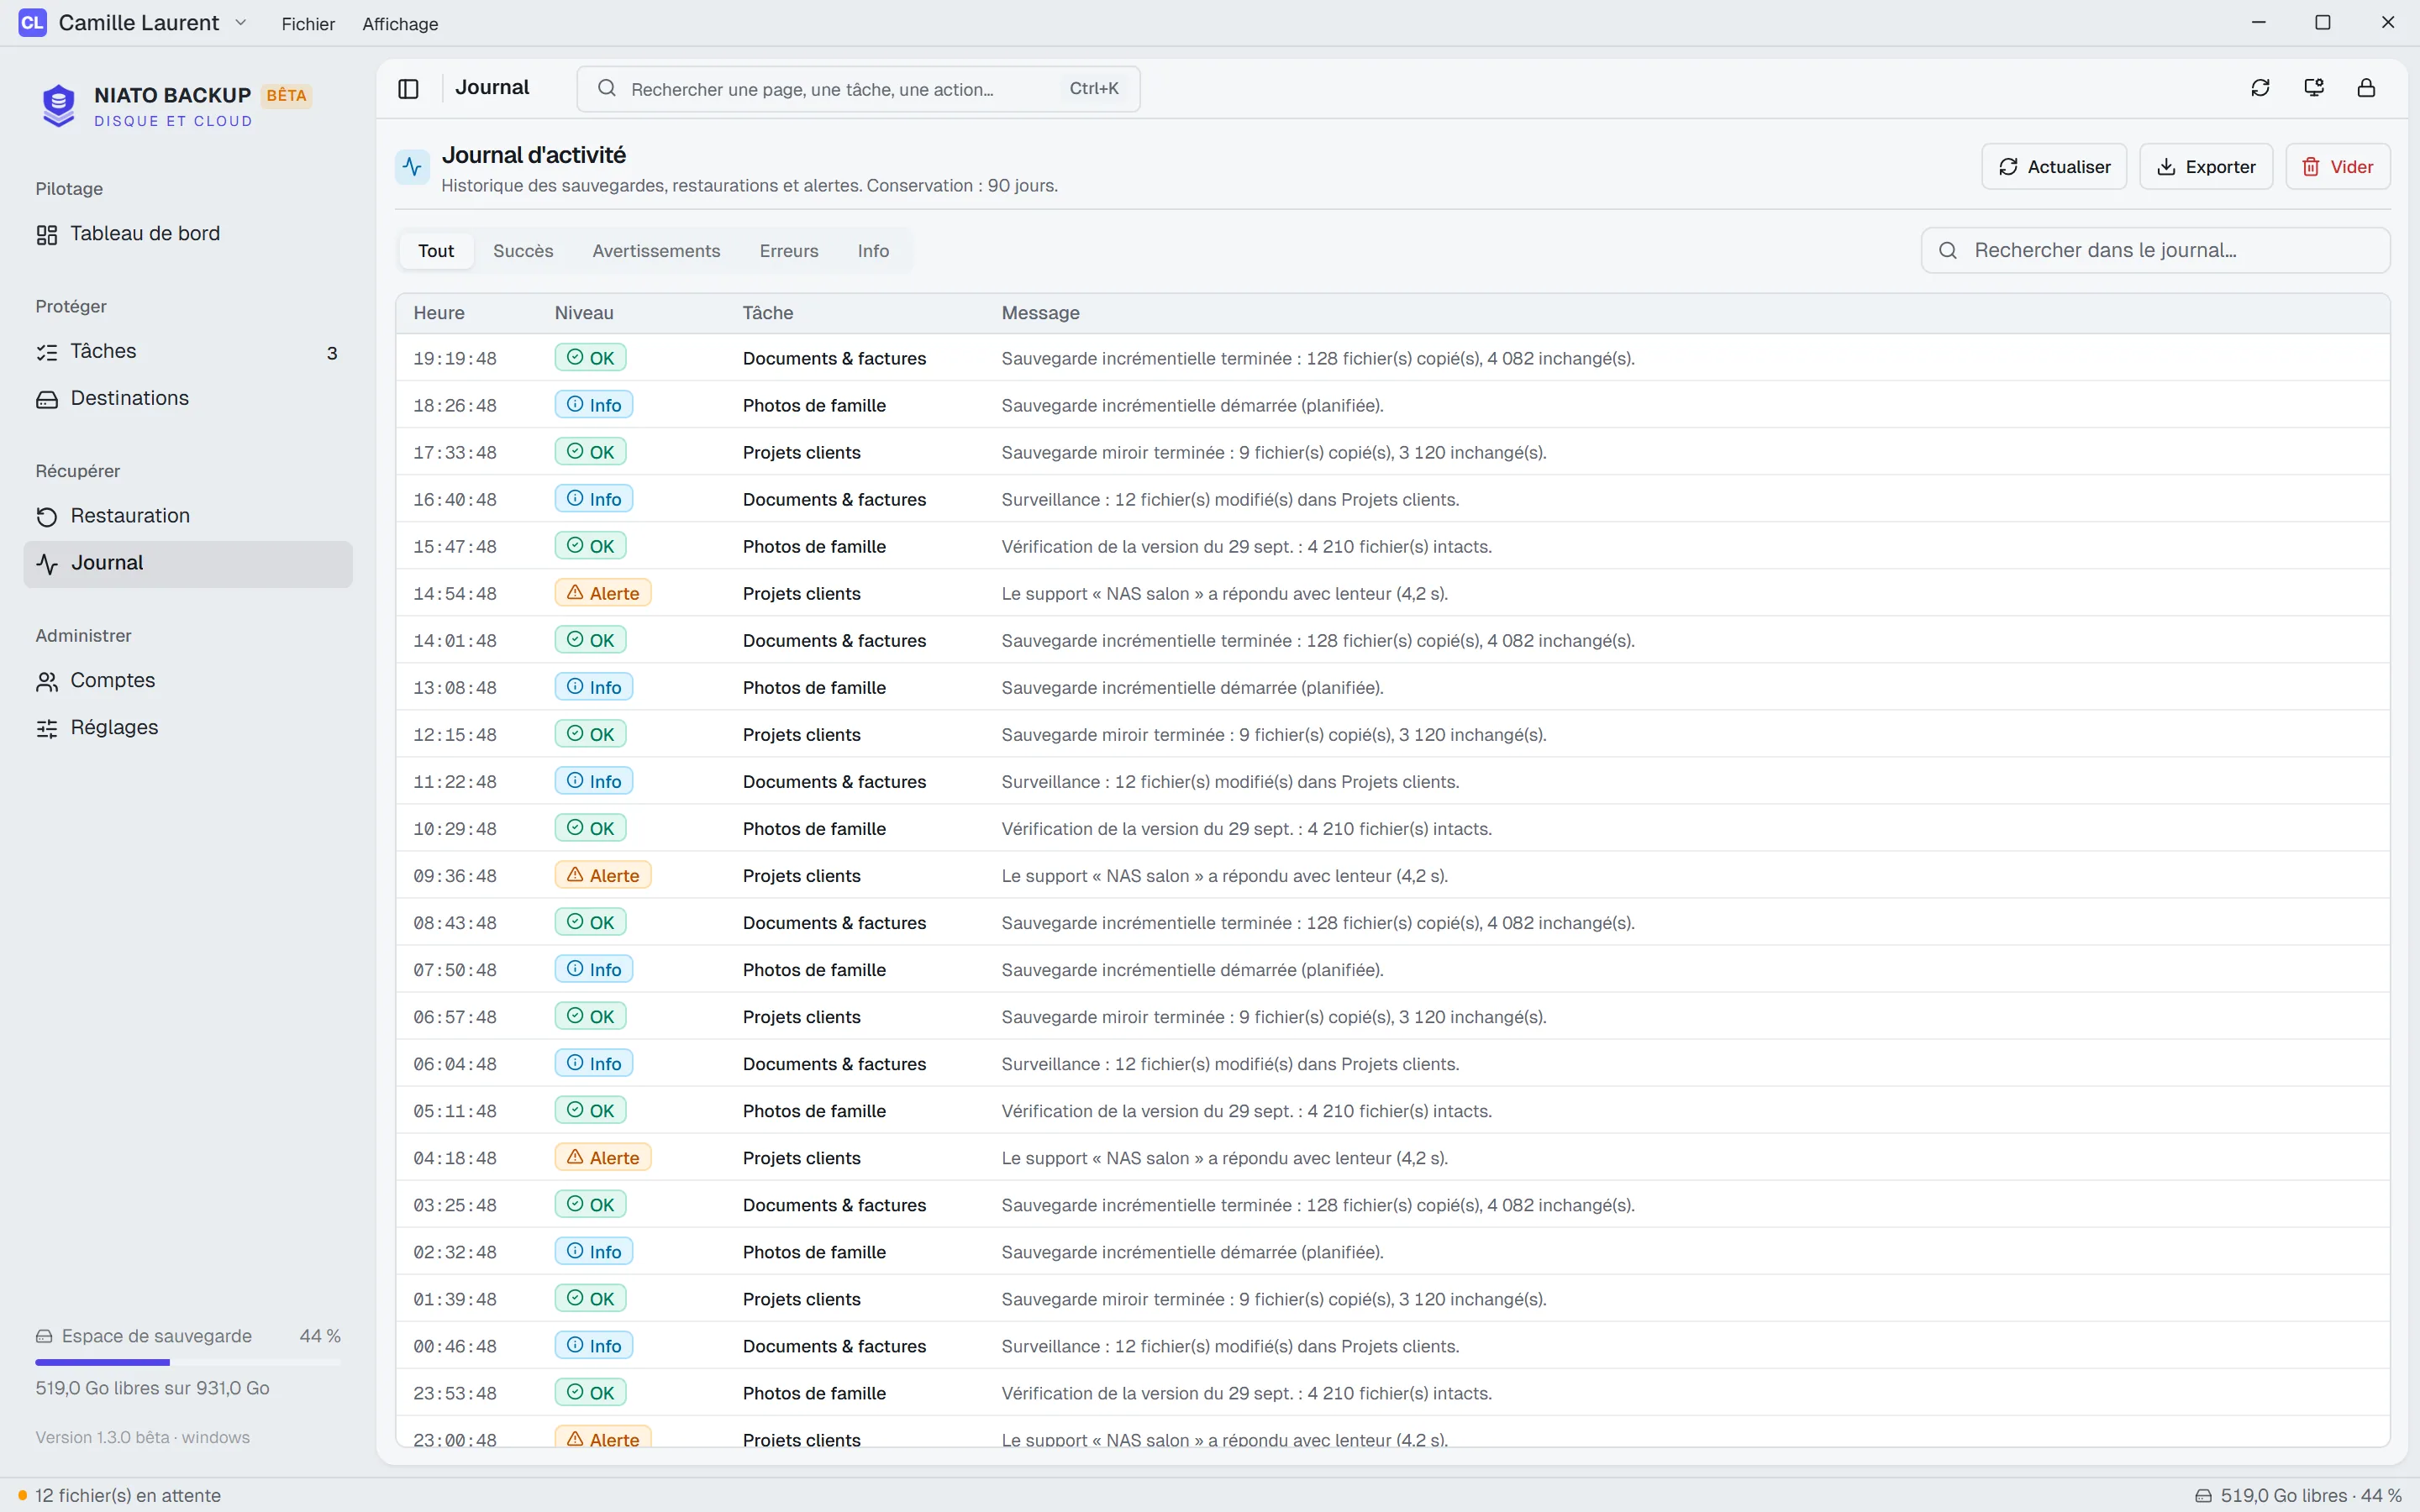Click the lock icon in top bar
Viewport: 2420px width, 1512px height.
tap(2366, 88)
